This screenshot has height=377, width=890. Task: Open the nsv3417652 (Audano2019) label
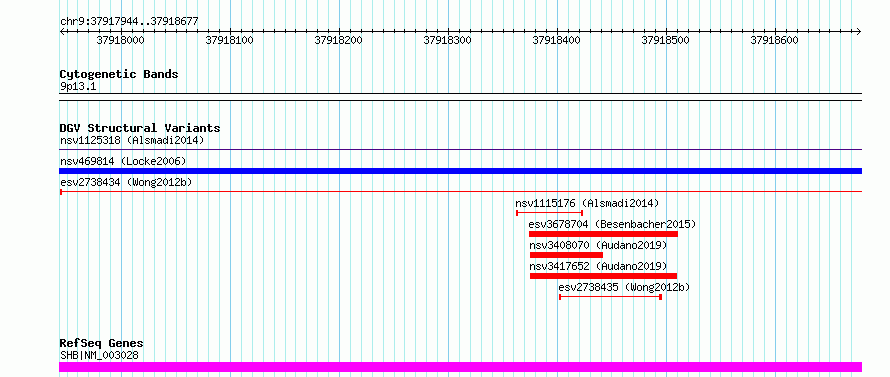pos(598,266)
